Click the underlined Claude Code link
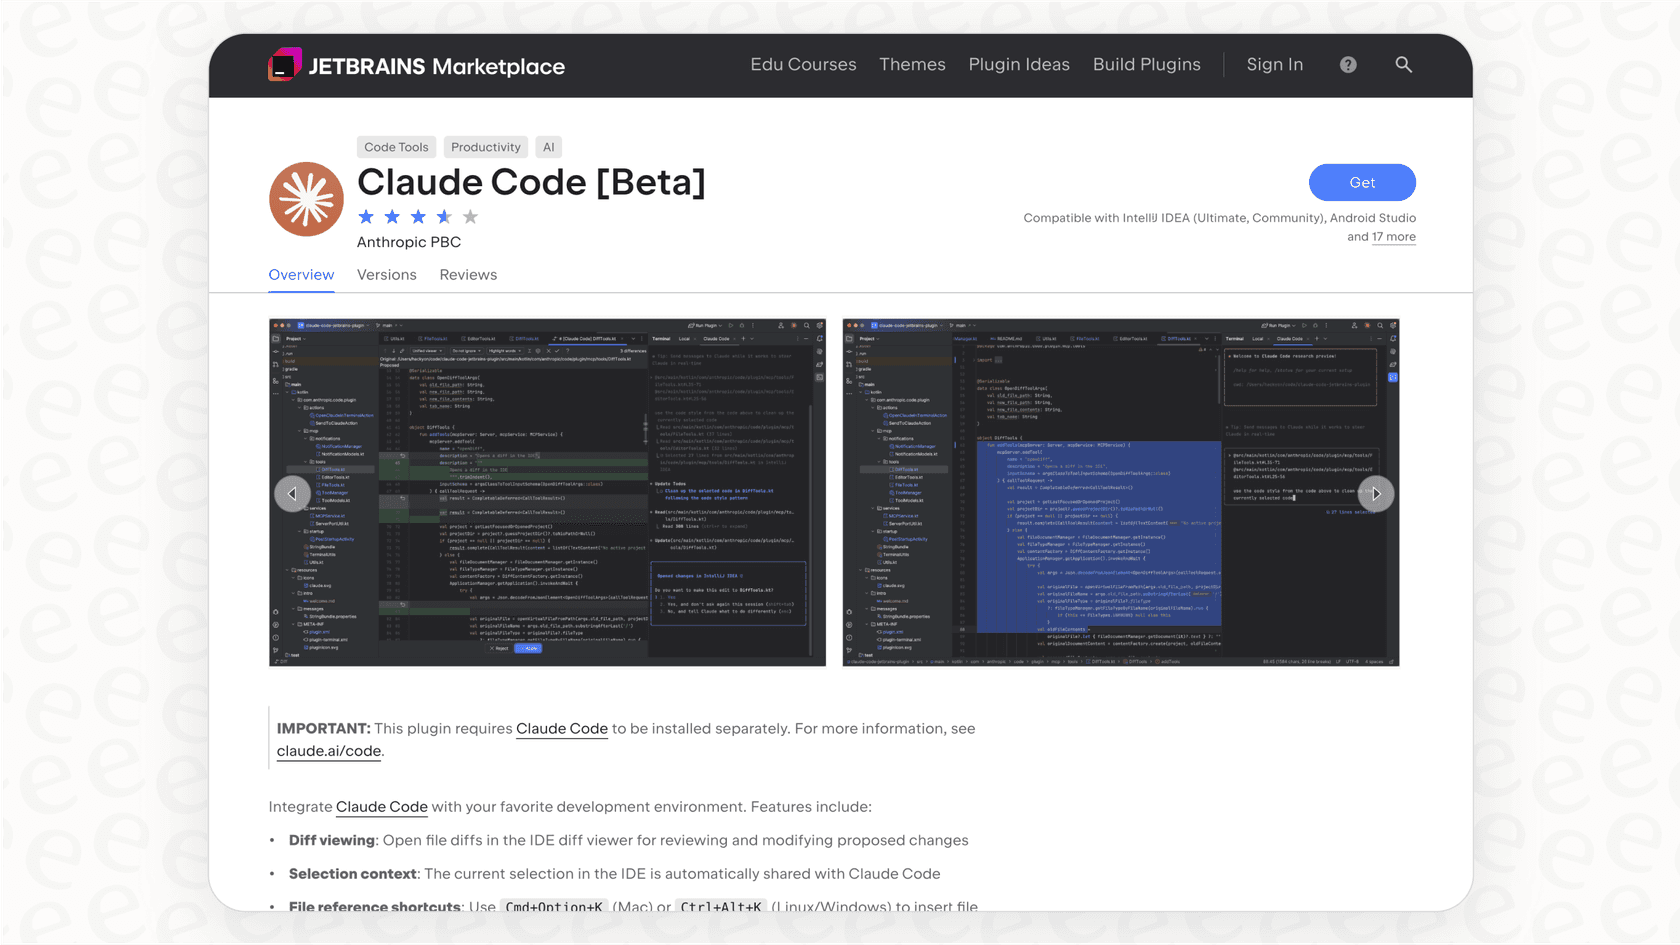Image resolution: width=1680 pixels, height=945 pixels. click(561, 728)
